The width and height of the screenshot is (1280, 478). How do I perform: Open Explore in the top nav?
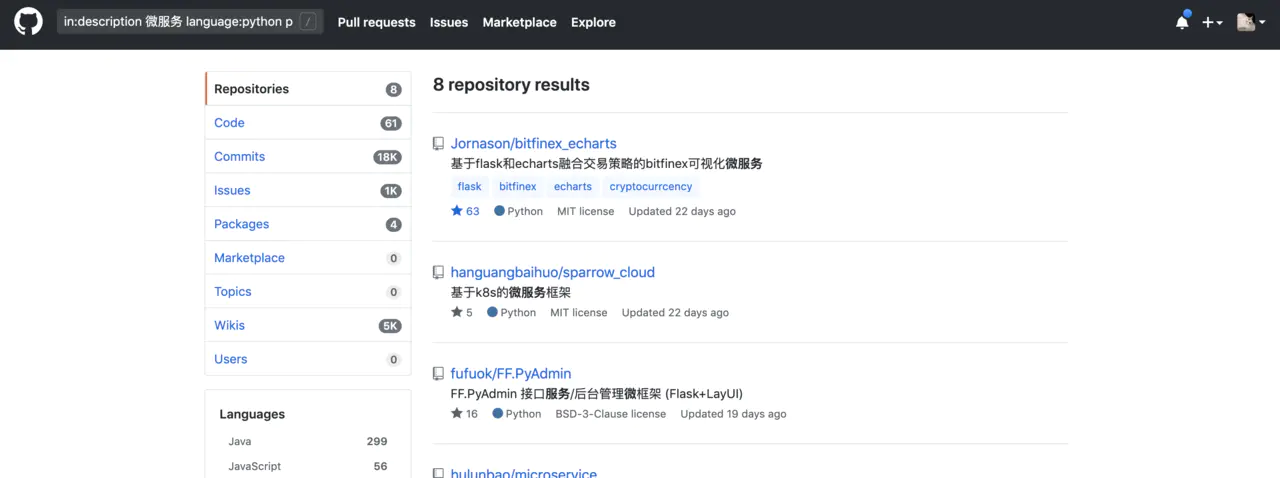pos(593,22)
